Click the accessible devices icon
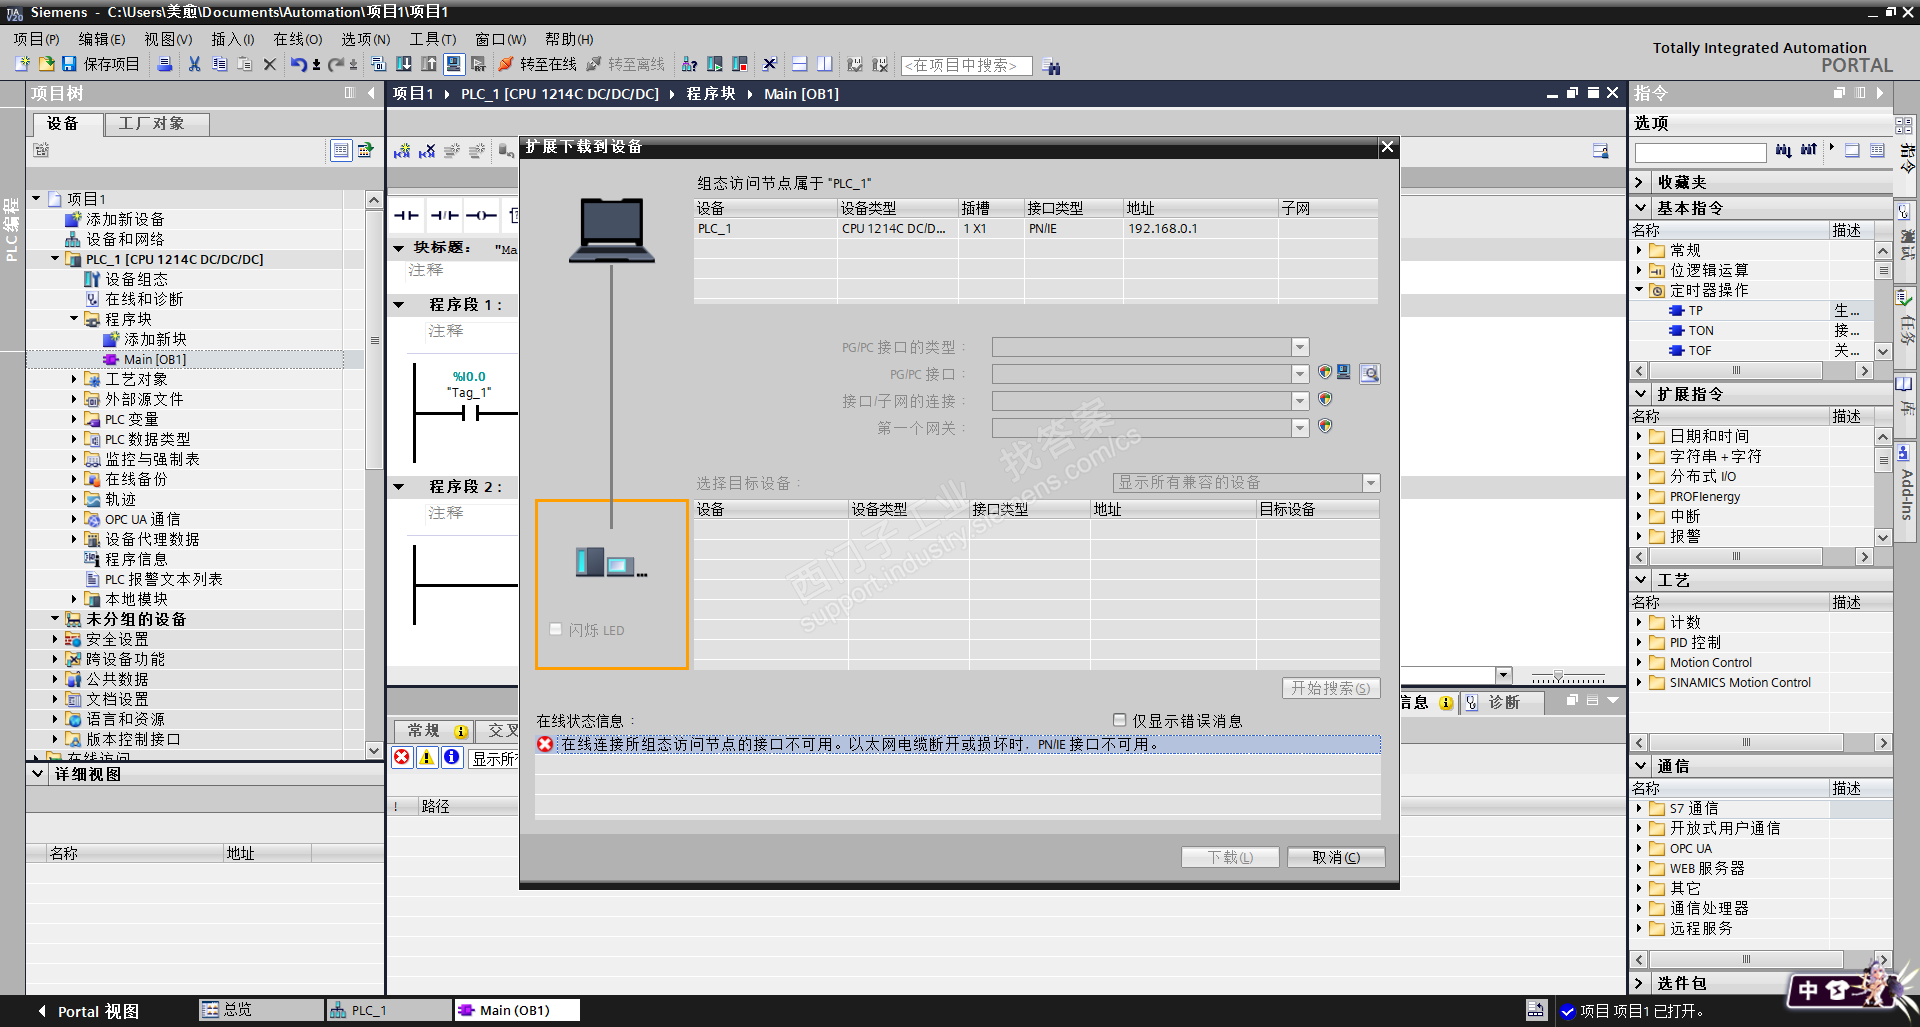 [x=690, y=64]
